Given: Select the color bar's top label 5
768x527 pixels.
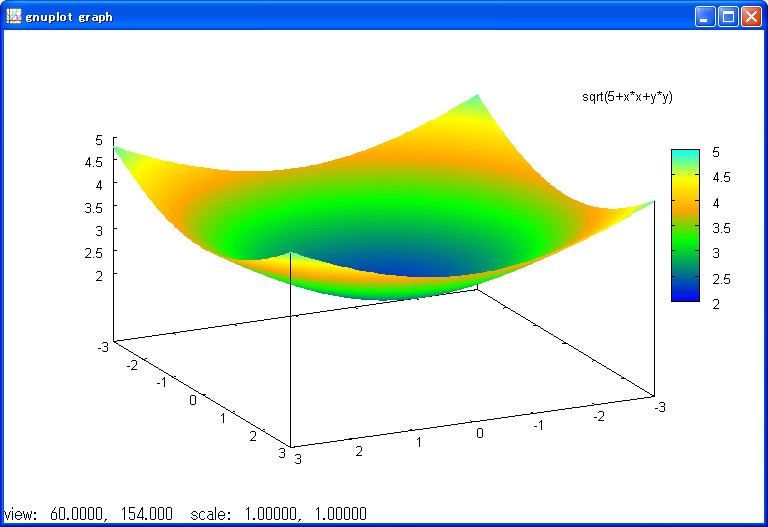Looking at the screenshot, I should point(716,152).
